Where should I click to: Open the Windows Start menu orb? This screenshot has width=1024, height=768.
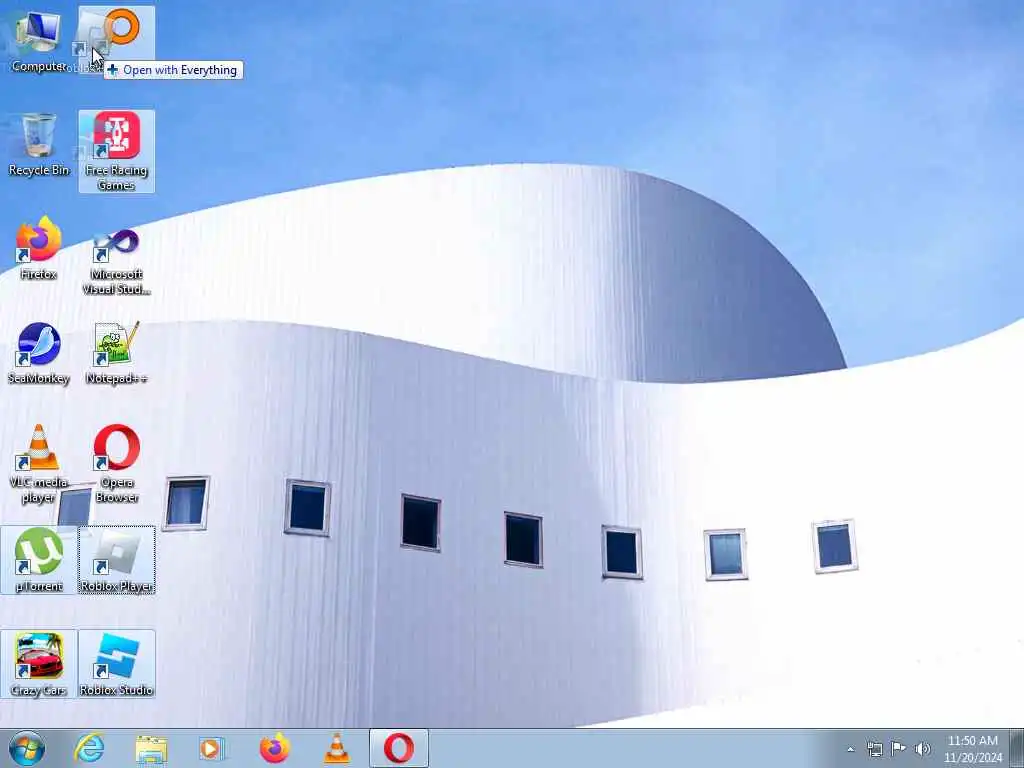[27, 748]
